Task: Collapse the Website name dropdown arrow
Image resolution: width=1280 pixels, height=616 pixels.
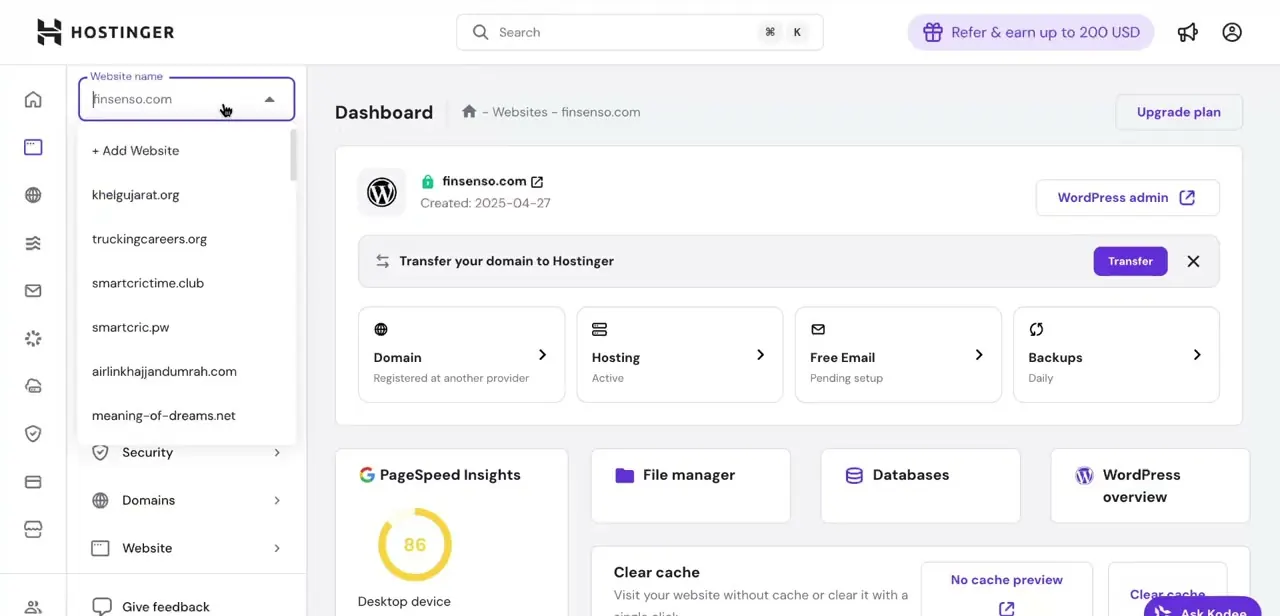Action: [269, 99]
